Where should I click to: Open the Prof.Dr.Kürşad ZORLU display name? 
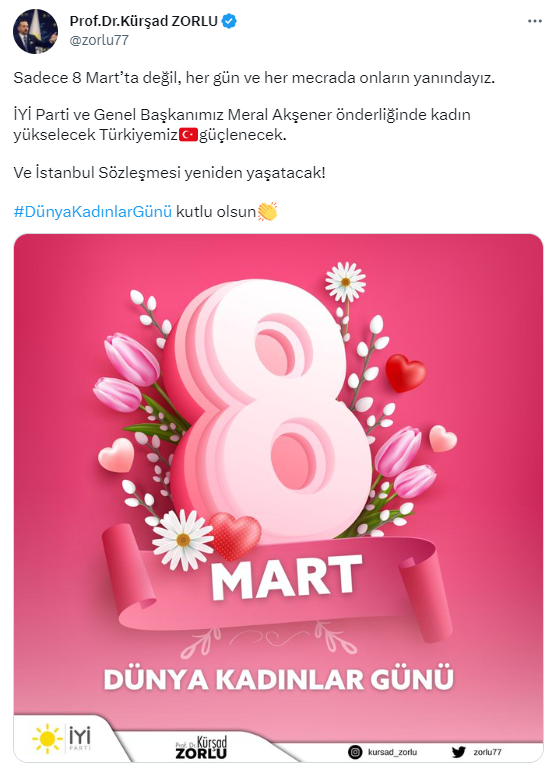pyautogui.click(x=143, y=21)
